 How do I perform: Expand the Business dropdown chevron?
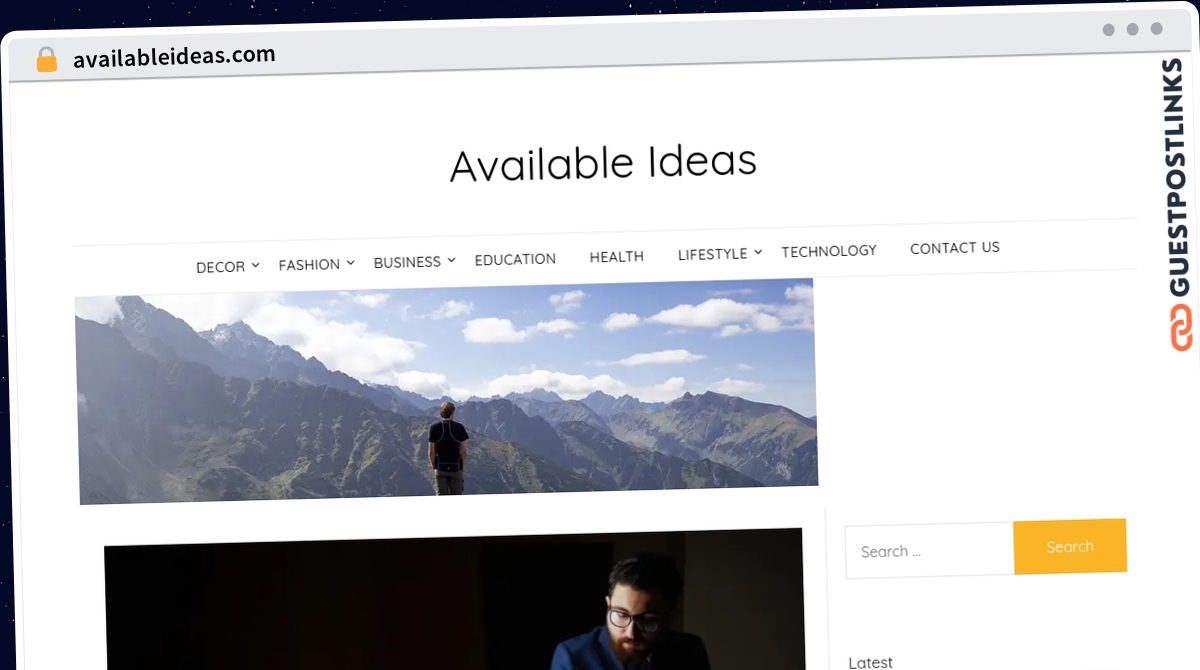click(451, 260)
